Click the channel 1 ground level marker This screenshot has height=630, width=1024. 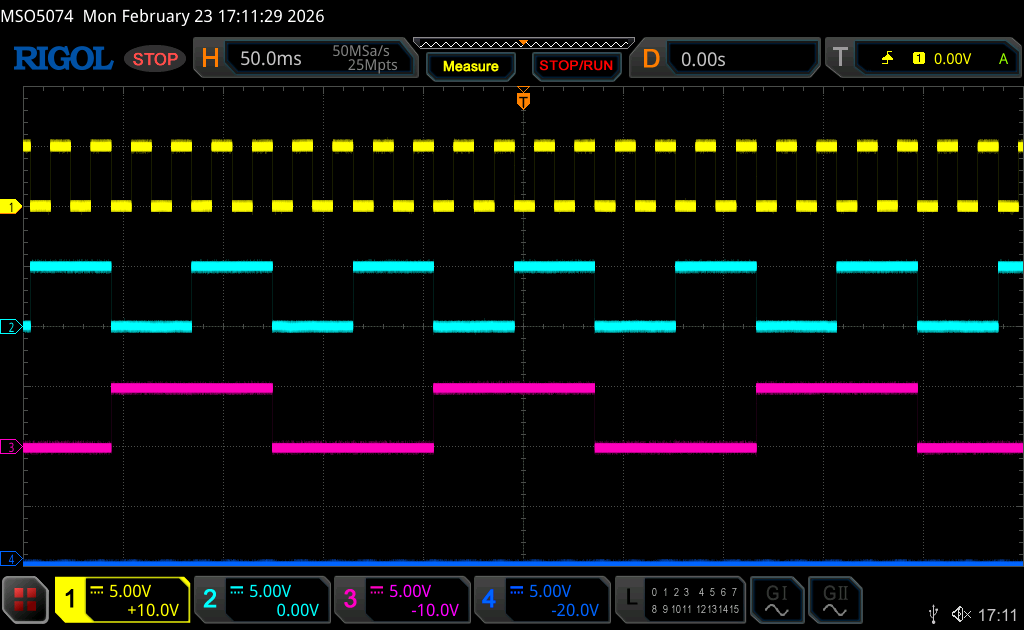(x=12, y=207)
